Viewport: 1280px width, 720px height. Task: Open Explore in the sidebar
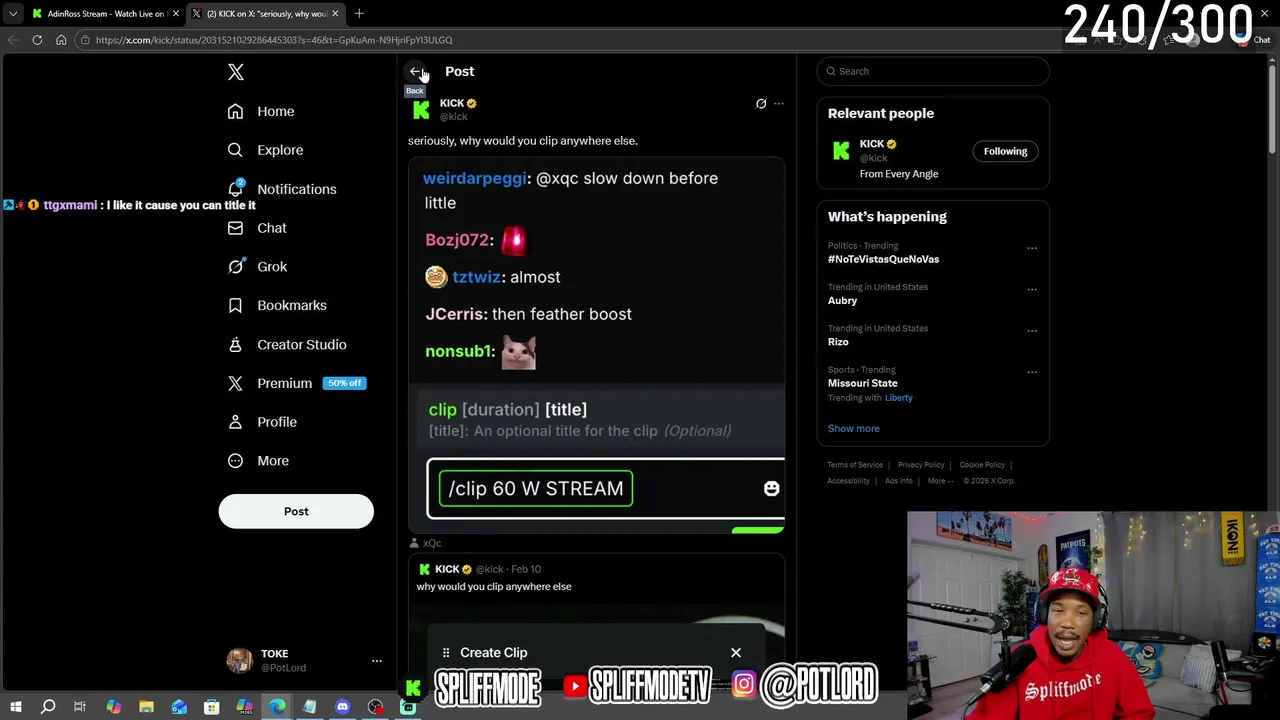[x=265, y=150]
